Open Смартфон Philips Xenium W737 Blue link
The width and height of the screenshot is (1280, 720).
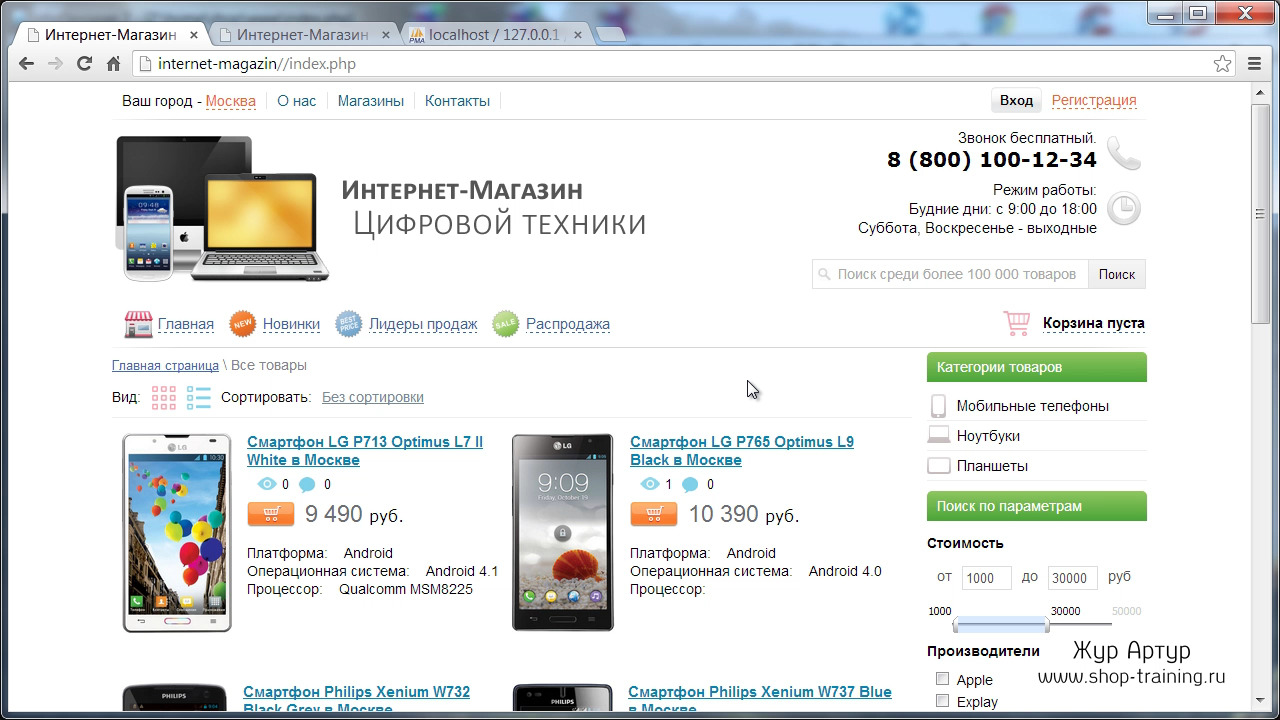click(760, 700)
